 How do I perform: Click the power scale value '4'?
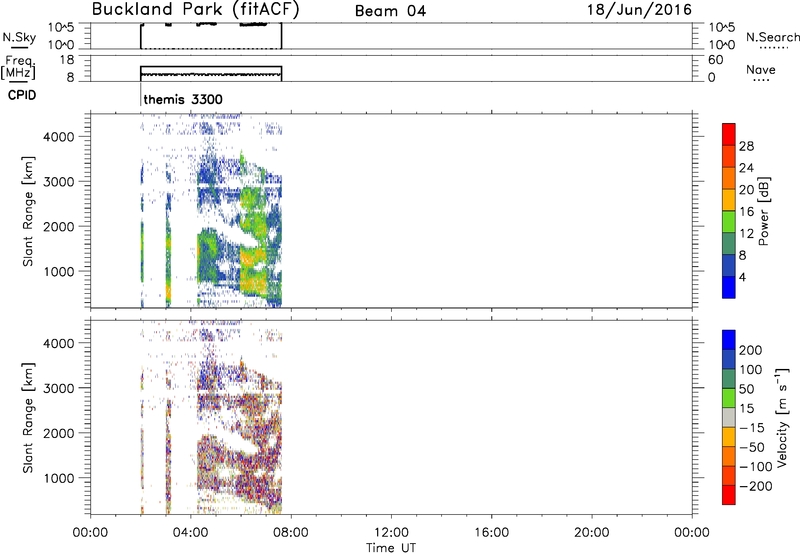tap(742, 277)
